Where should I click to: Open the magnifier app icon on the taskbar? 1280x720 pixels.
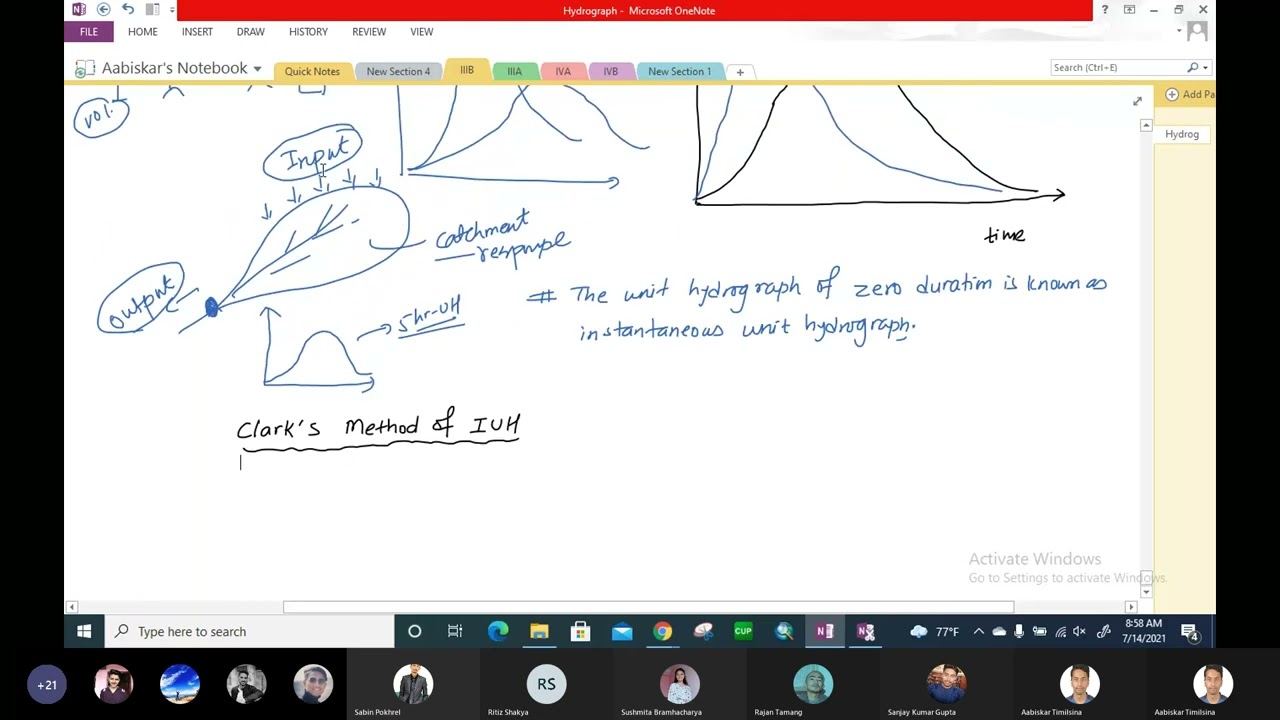(x=784, y=631)
